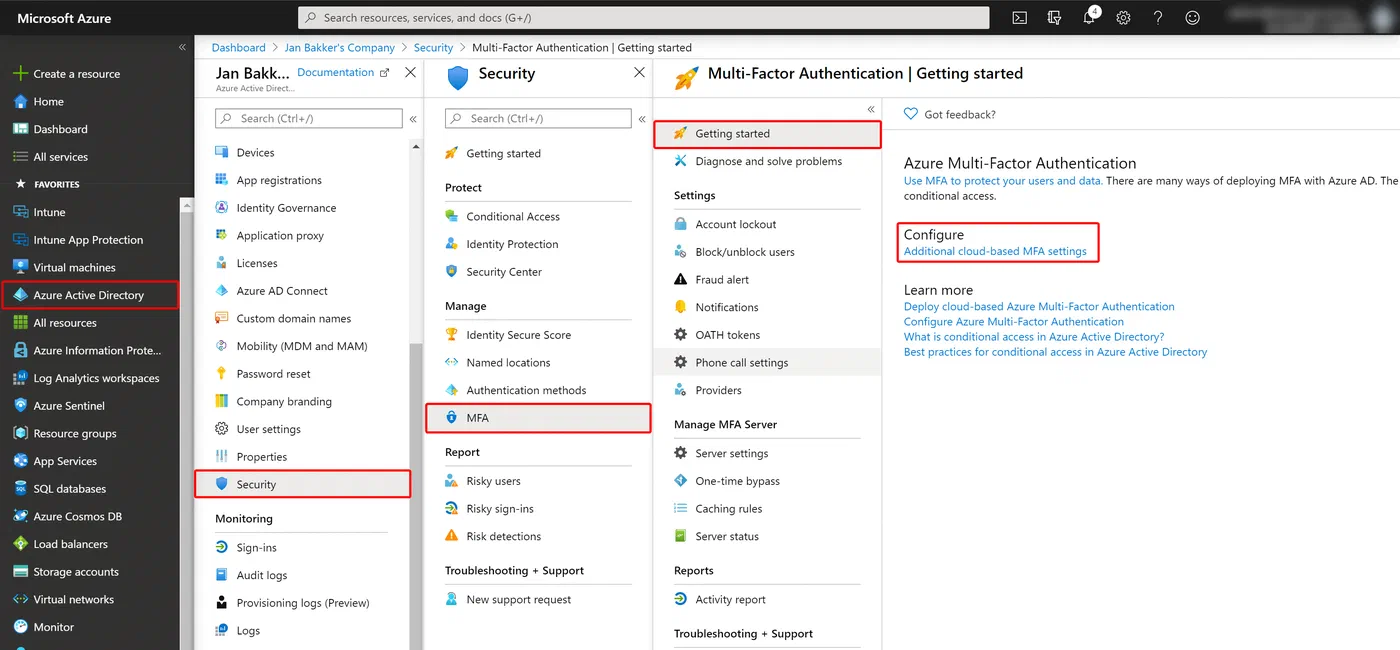The width and height of the screenshot is (1400, 650).
Task: Click Use MFA to protect your users link
Action: click(x=1003, y=181)
